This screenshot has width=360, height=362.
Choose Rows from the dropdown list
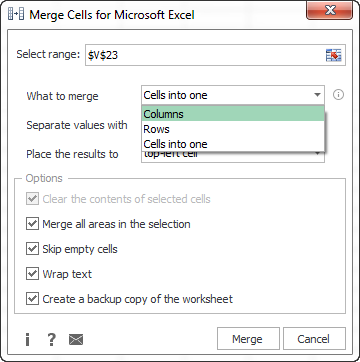click(233, 129)
